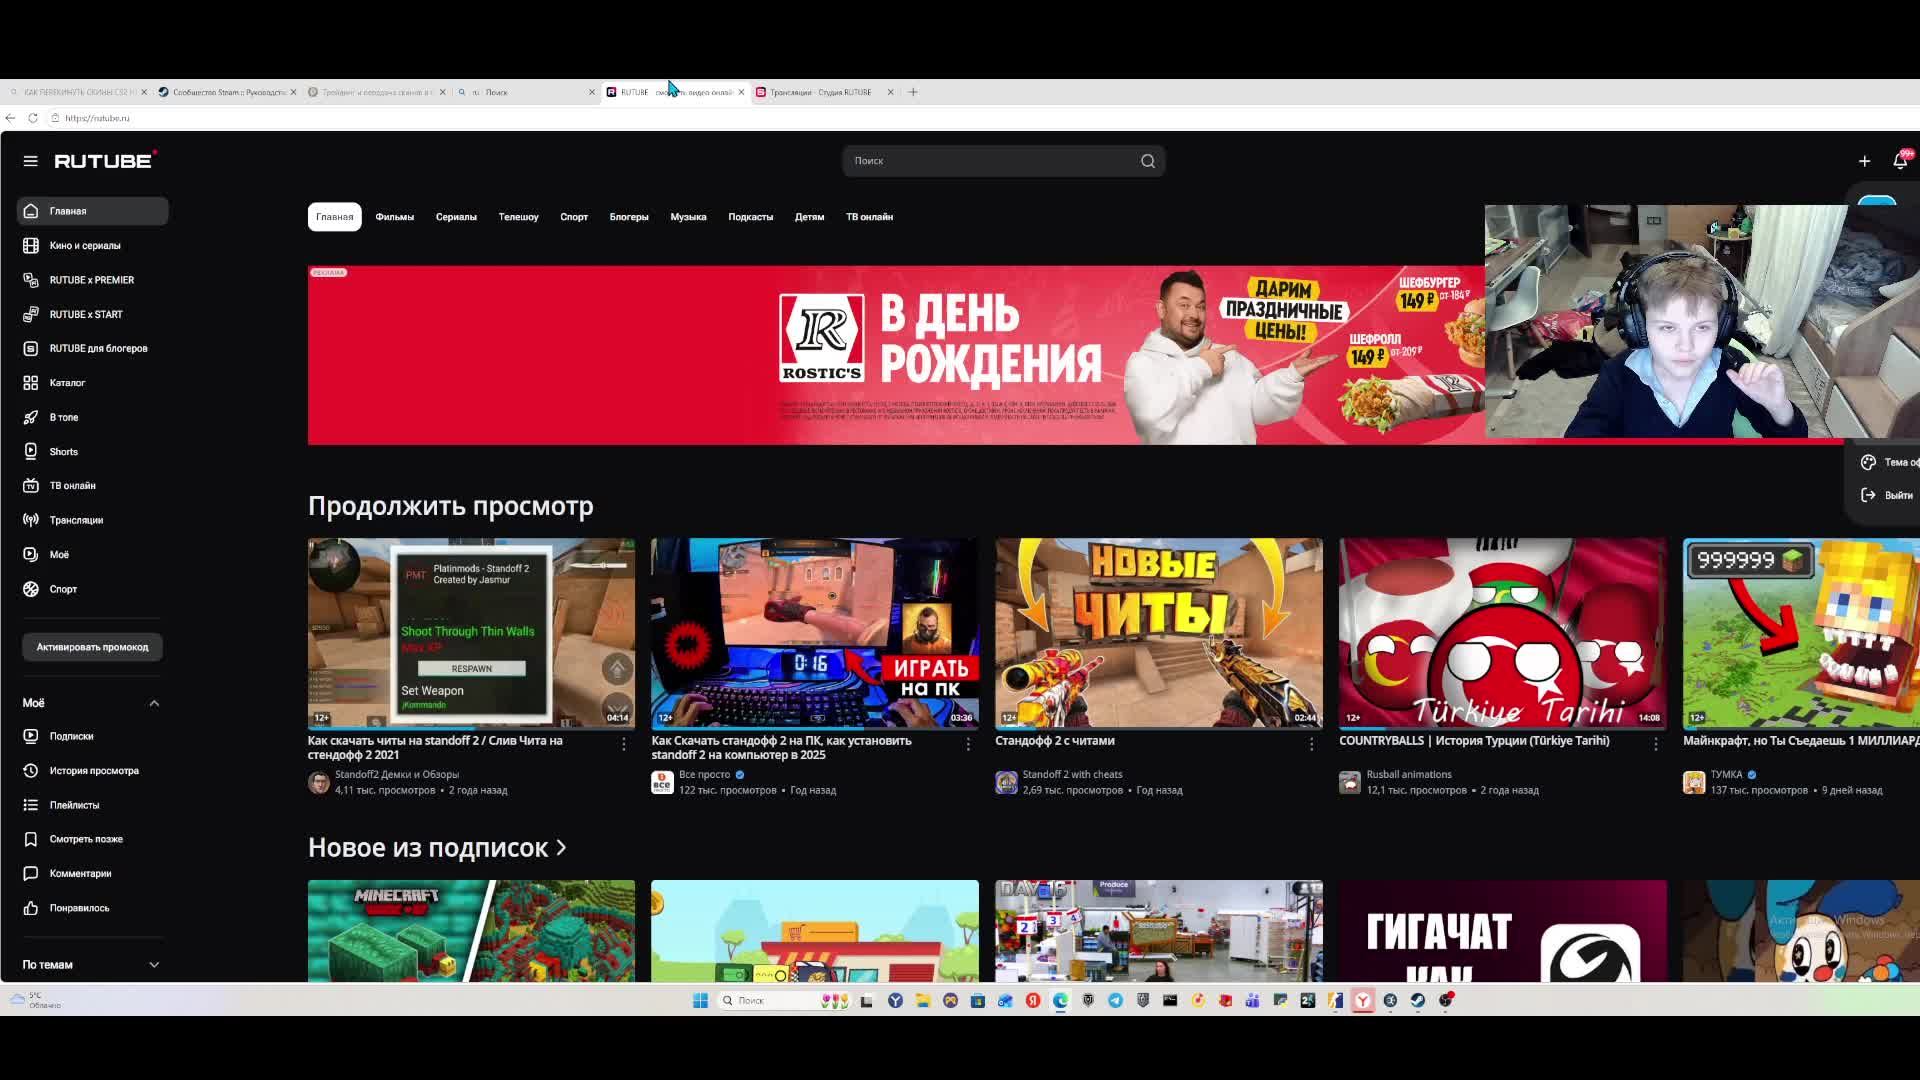
Task: Click the Активировать промокод button
Action: [x=92, y=647]
